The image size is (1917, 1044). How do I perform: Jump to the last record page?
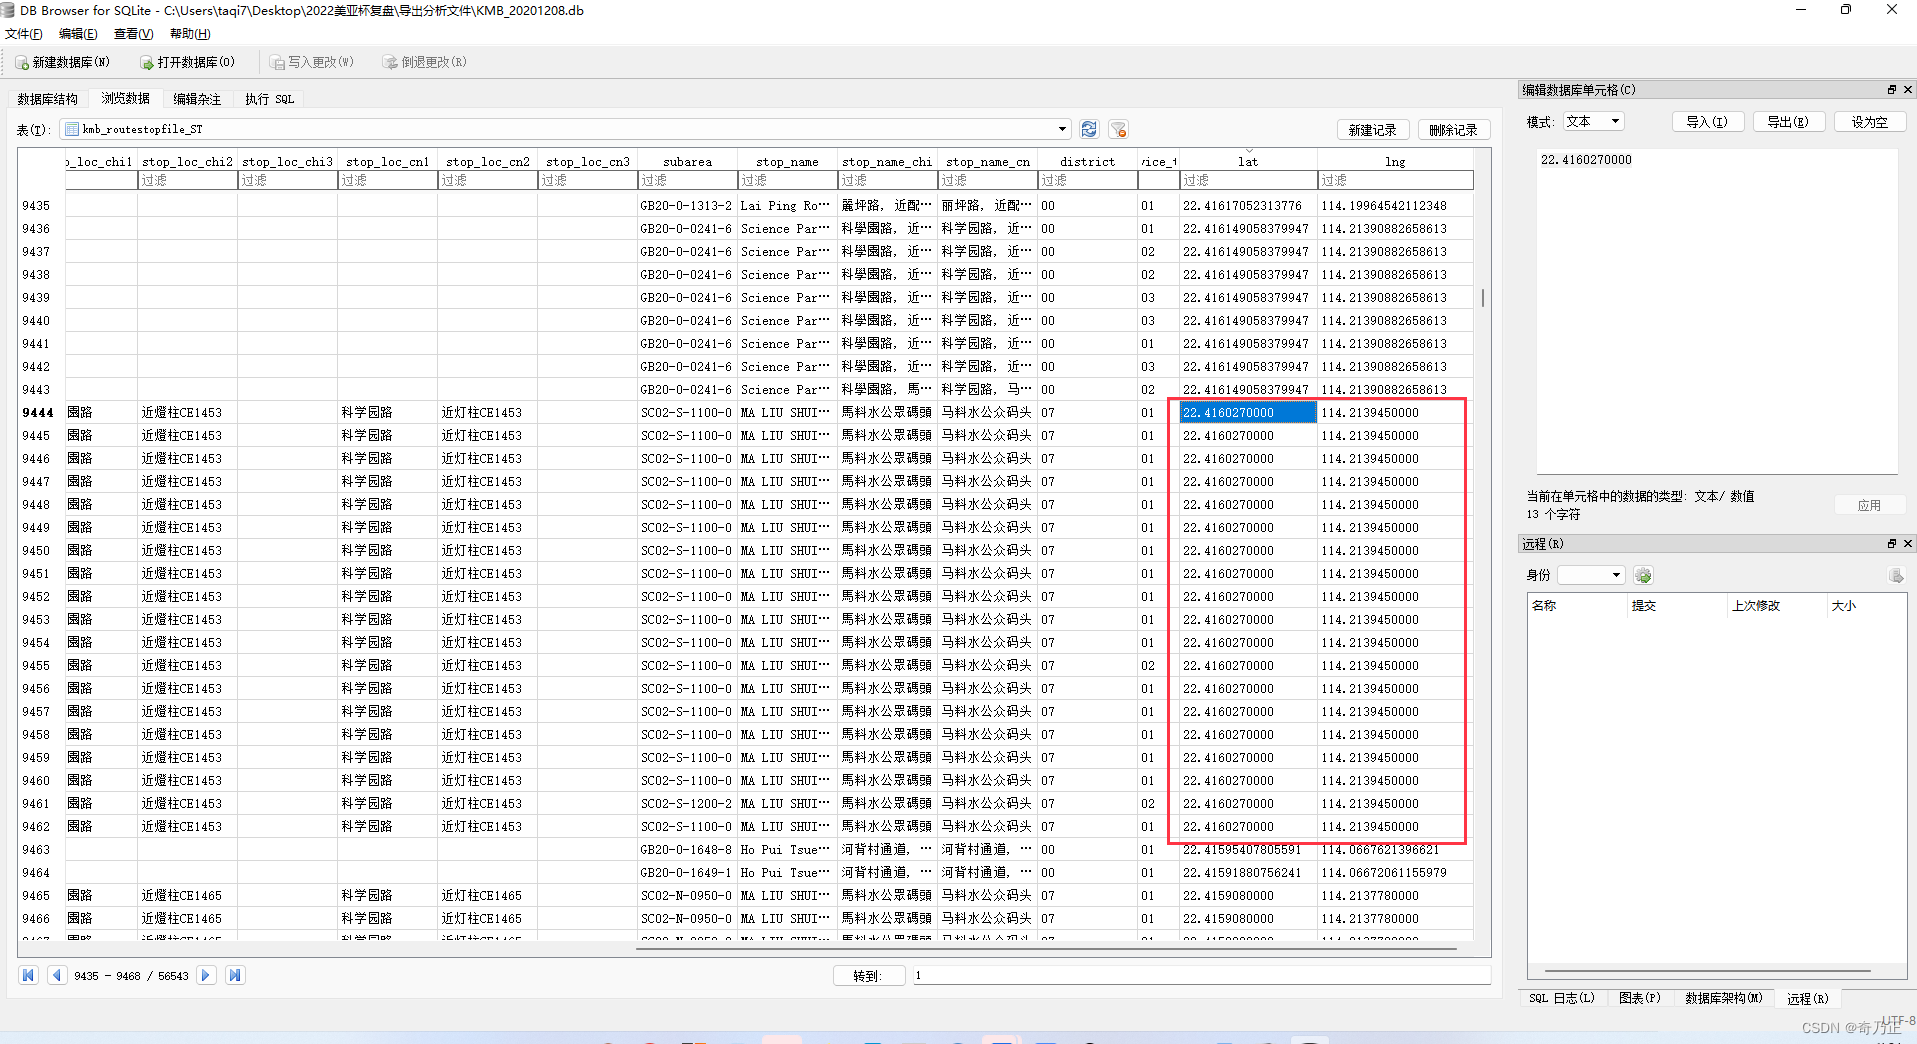235,975
